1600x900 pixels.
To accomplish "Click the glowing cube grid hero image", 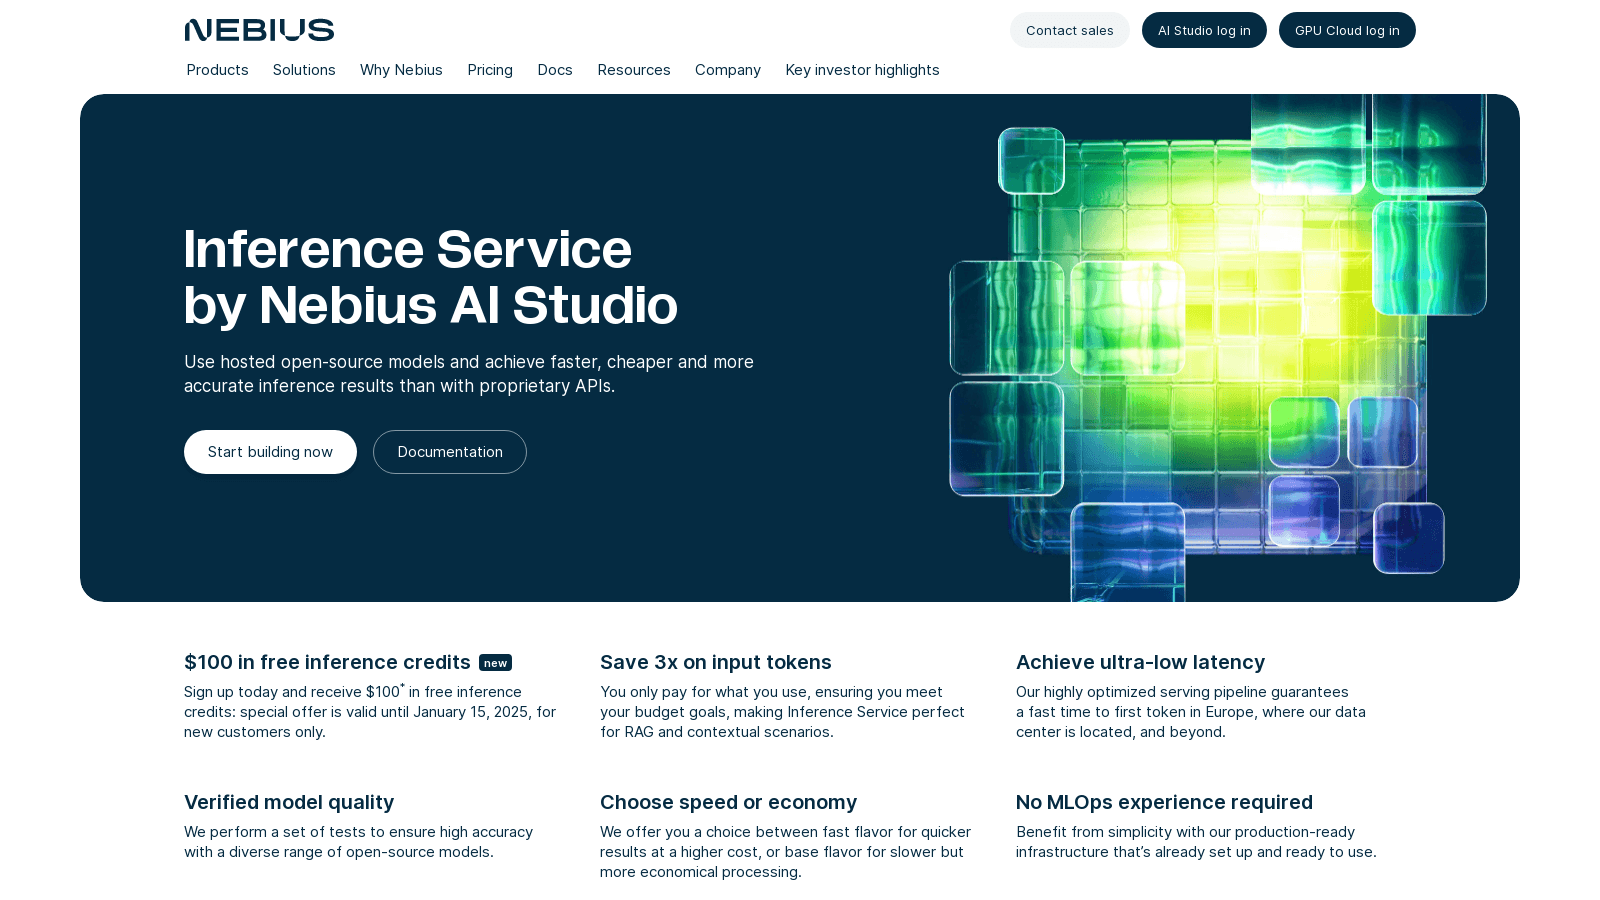I will [1217, 348].
